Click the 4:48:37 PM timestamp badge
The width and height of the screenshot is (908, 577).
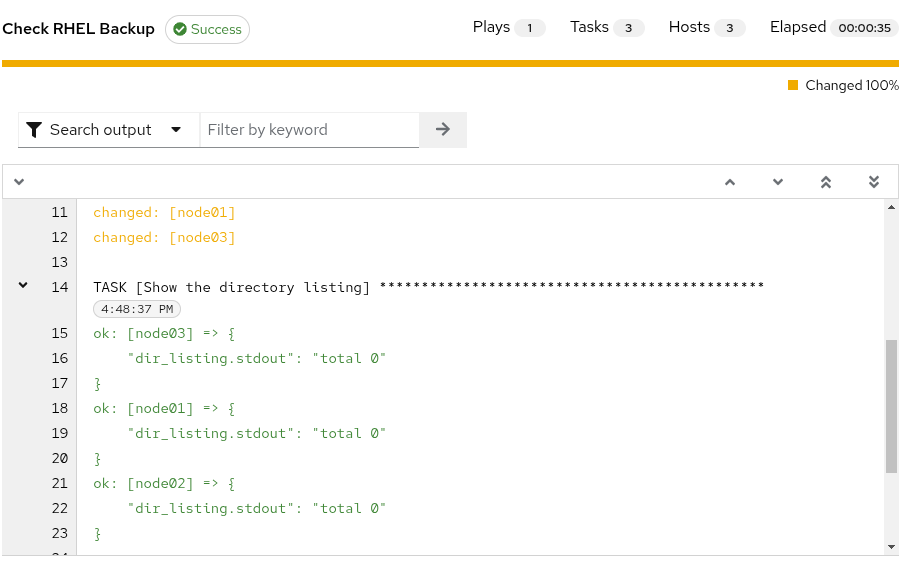(137, 309)
